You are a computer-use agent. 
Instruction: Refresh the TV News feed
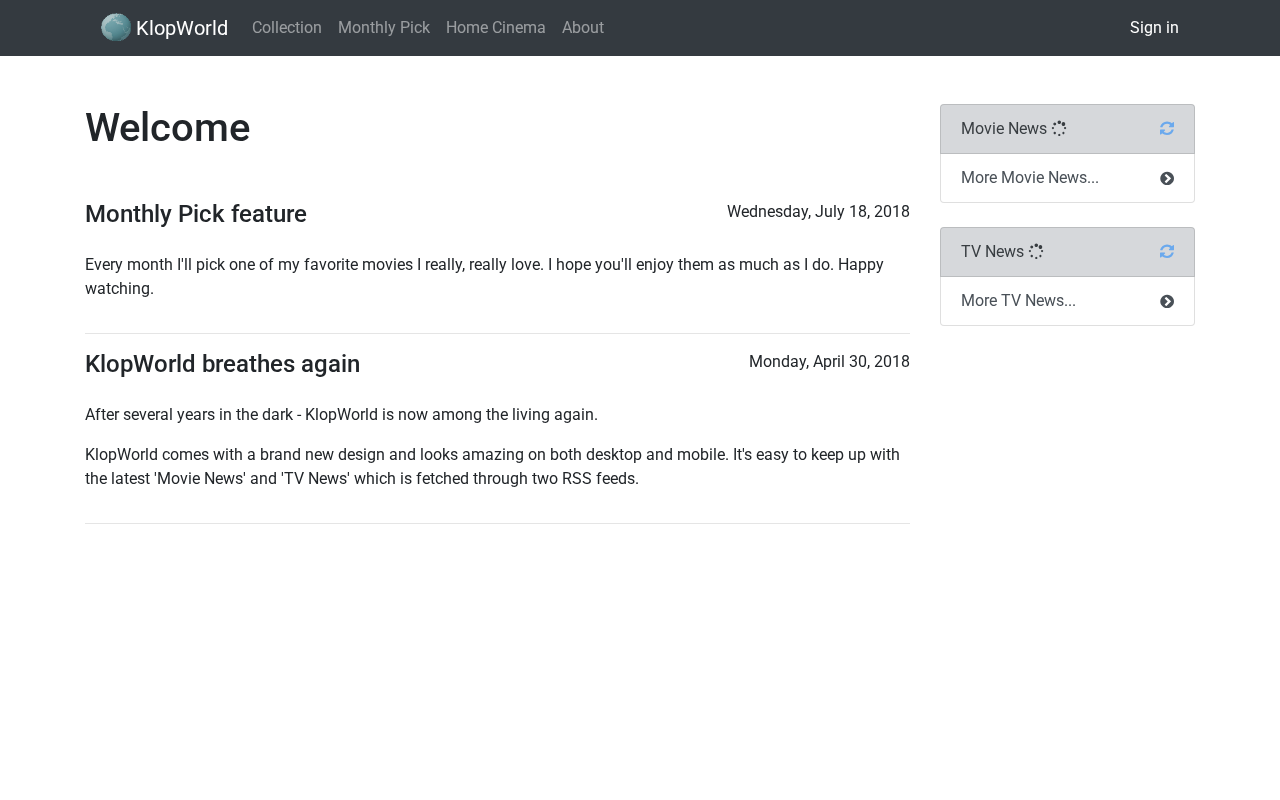coord(1167,252)
